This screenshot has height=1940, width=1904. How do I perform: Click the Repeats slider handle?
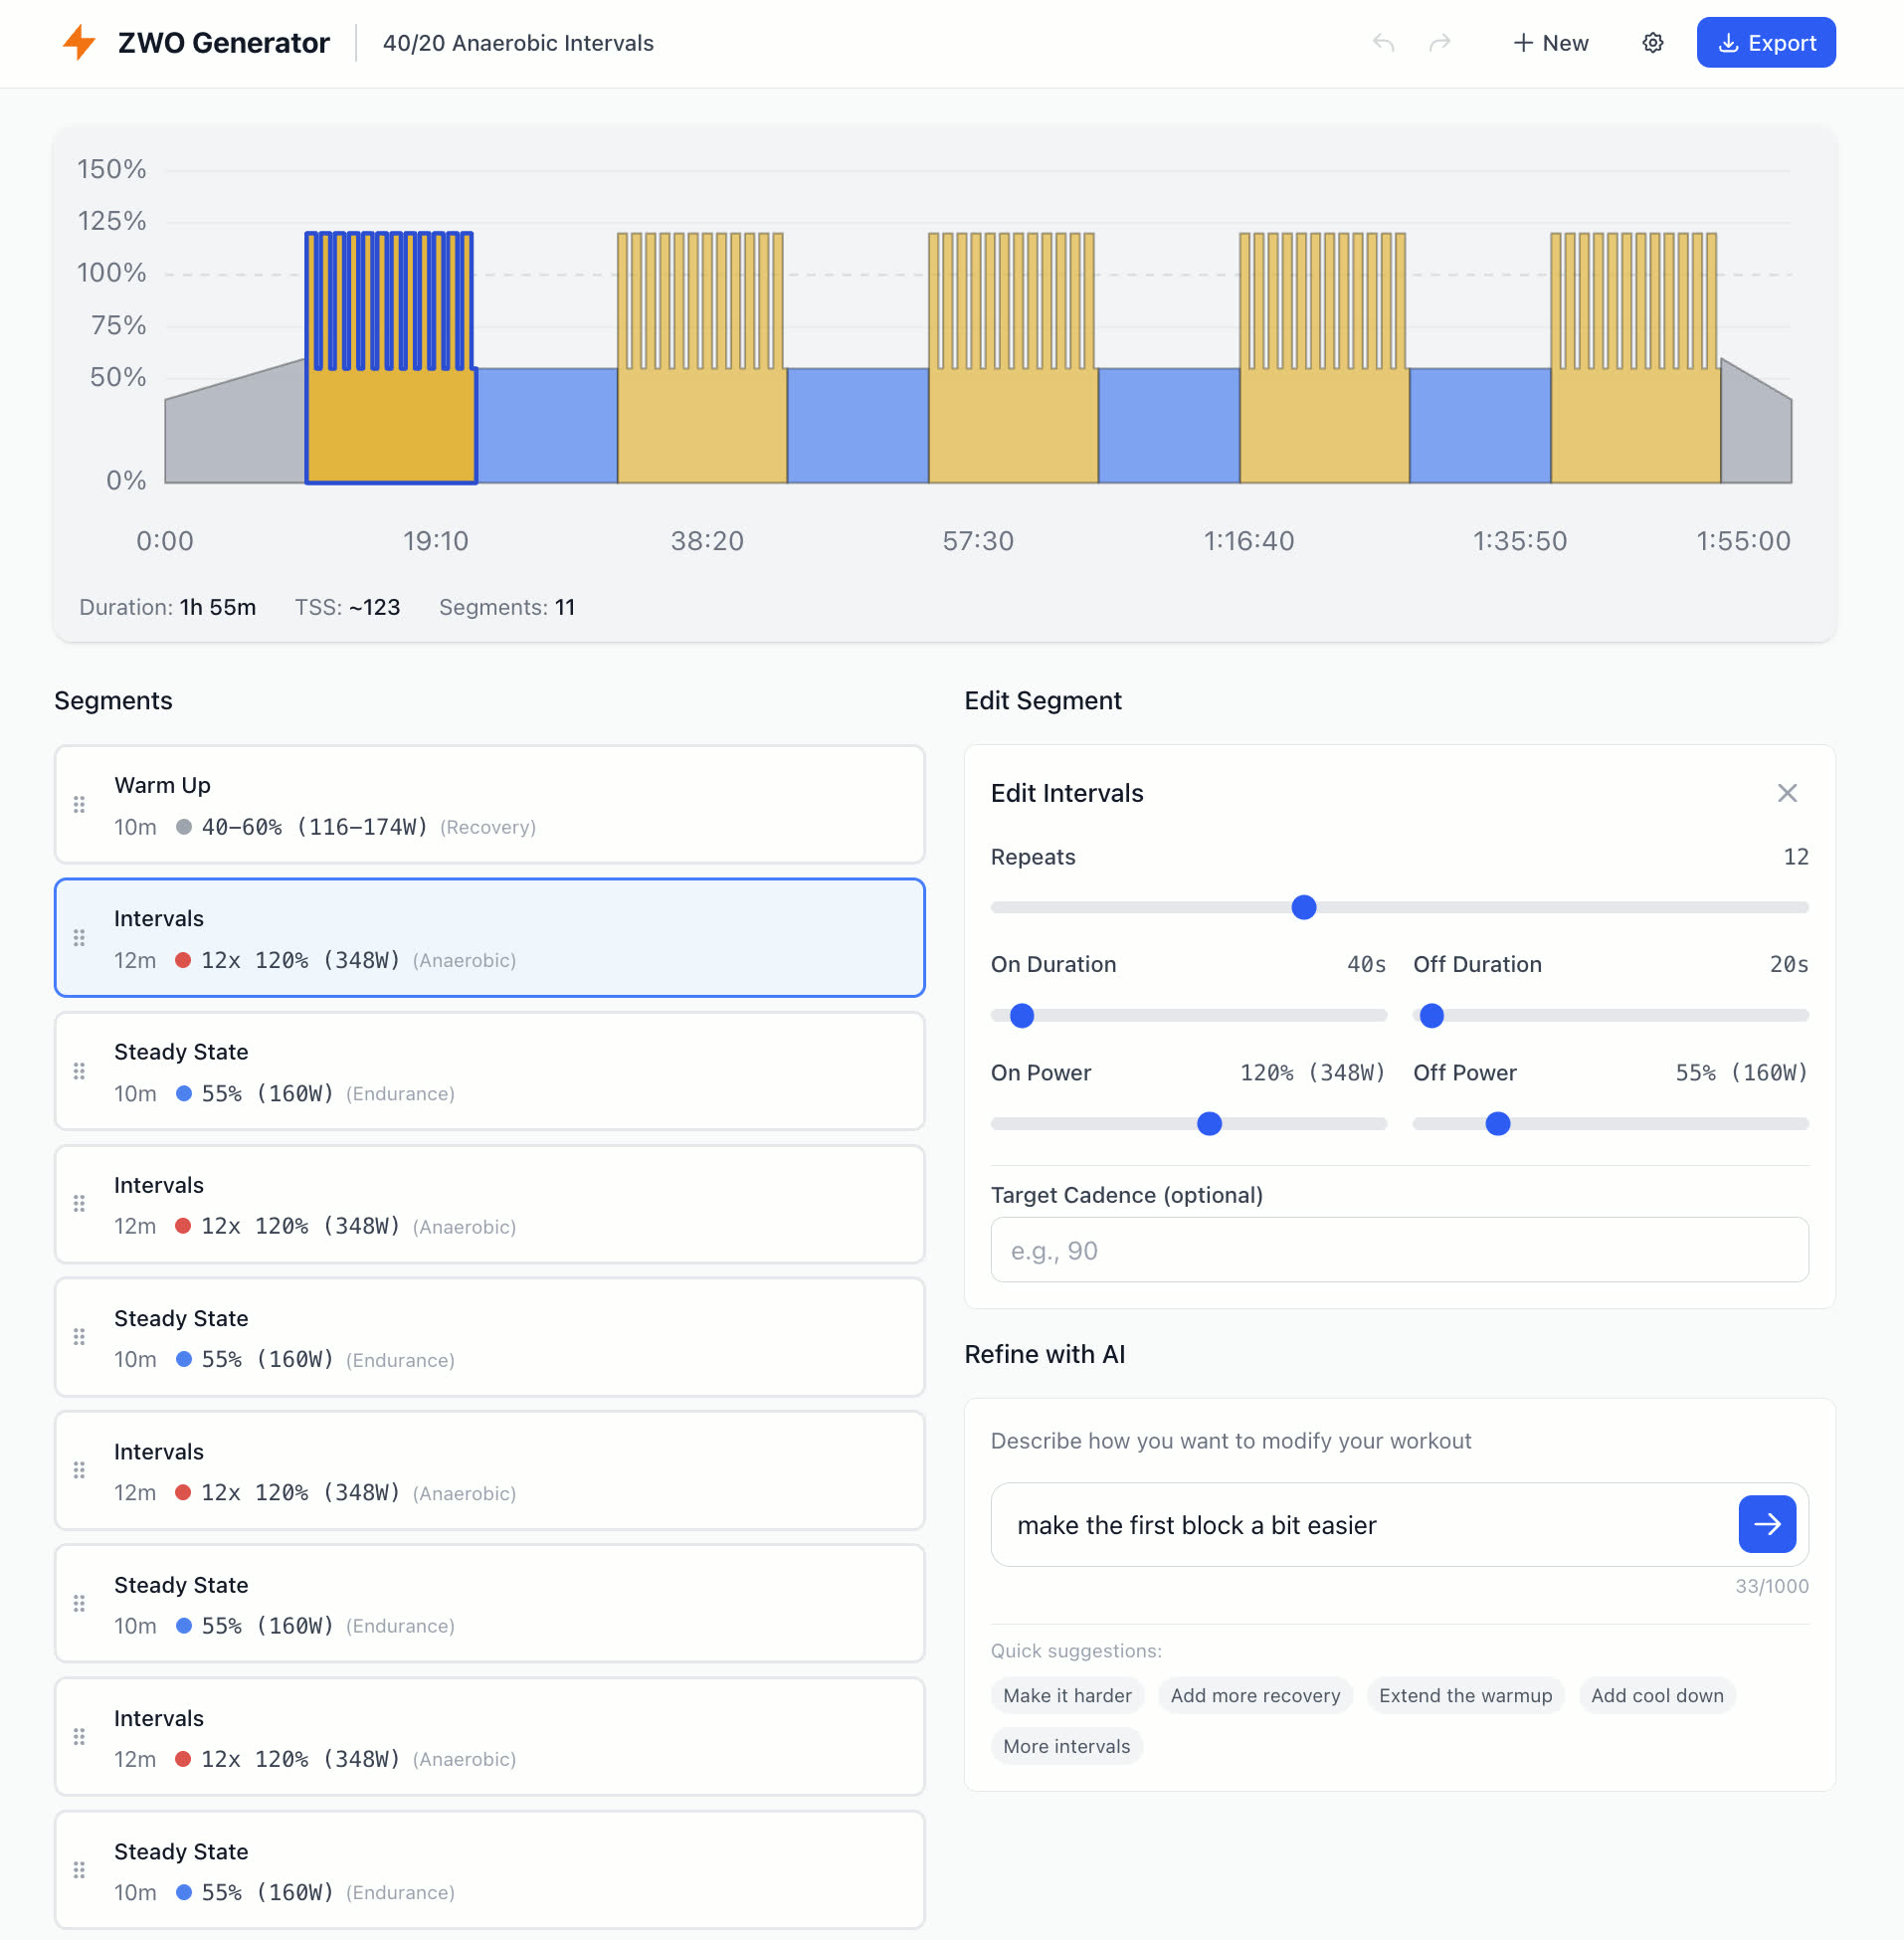coord(1303,907)
